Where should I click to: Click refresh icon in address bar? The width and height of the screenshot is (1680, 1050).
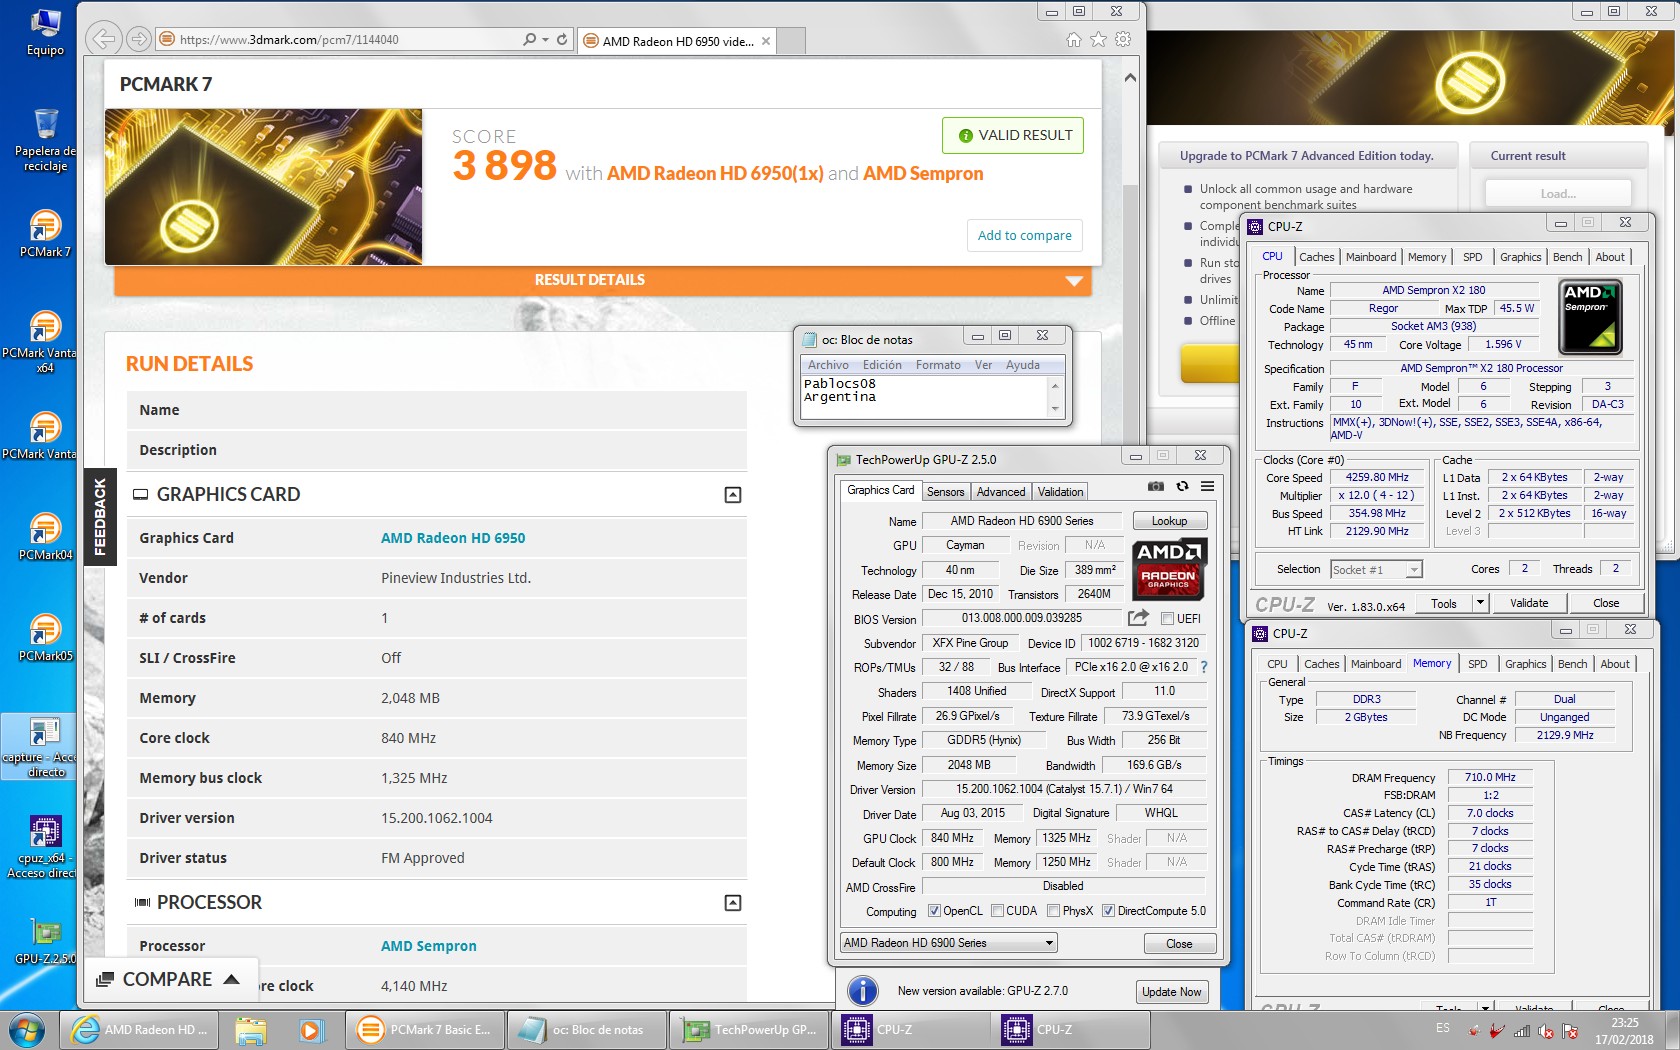(562, 39)
